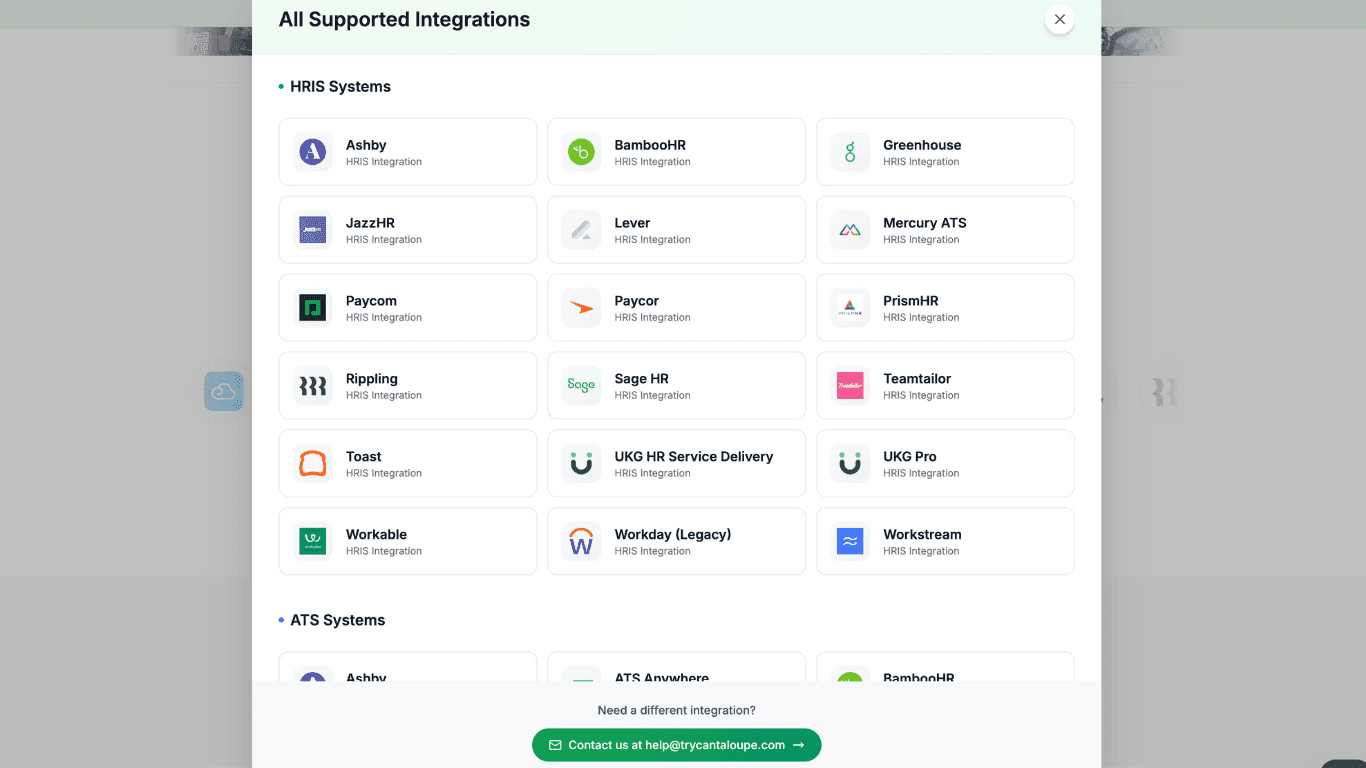Click the Ashby logo icon

tap(313, 152)
